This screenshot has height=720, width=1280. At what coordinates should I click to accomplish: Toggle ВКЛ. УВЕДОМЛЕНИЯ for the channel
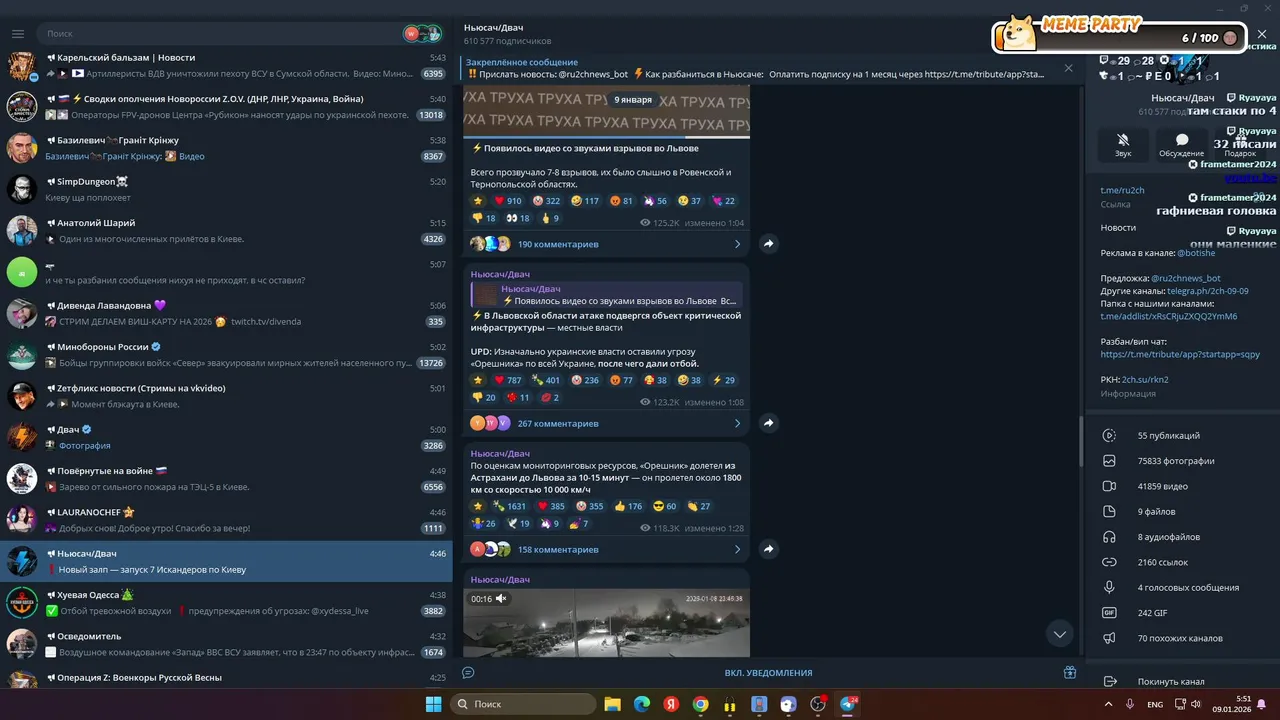[768, 673]
